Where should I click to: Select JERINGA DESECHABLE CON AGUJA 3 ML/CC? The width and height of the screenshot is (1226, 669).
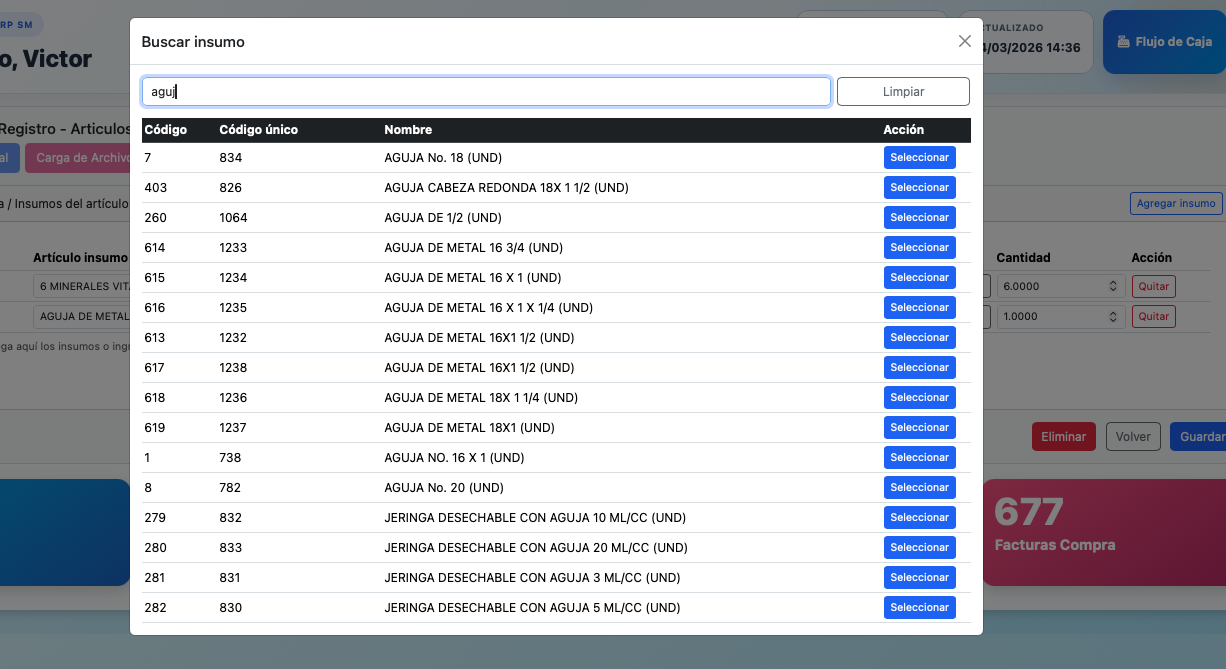click(919, 578)
